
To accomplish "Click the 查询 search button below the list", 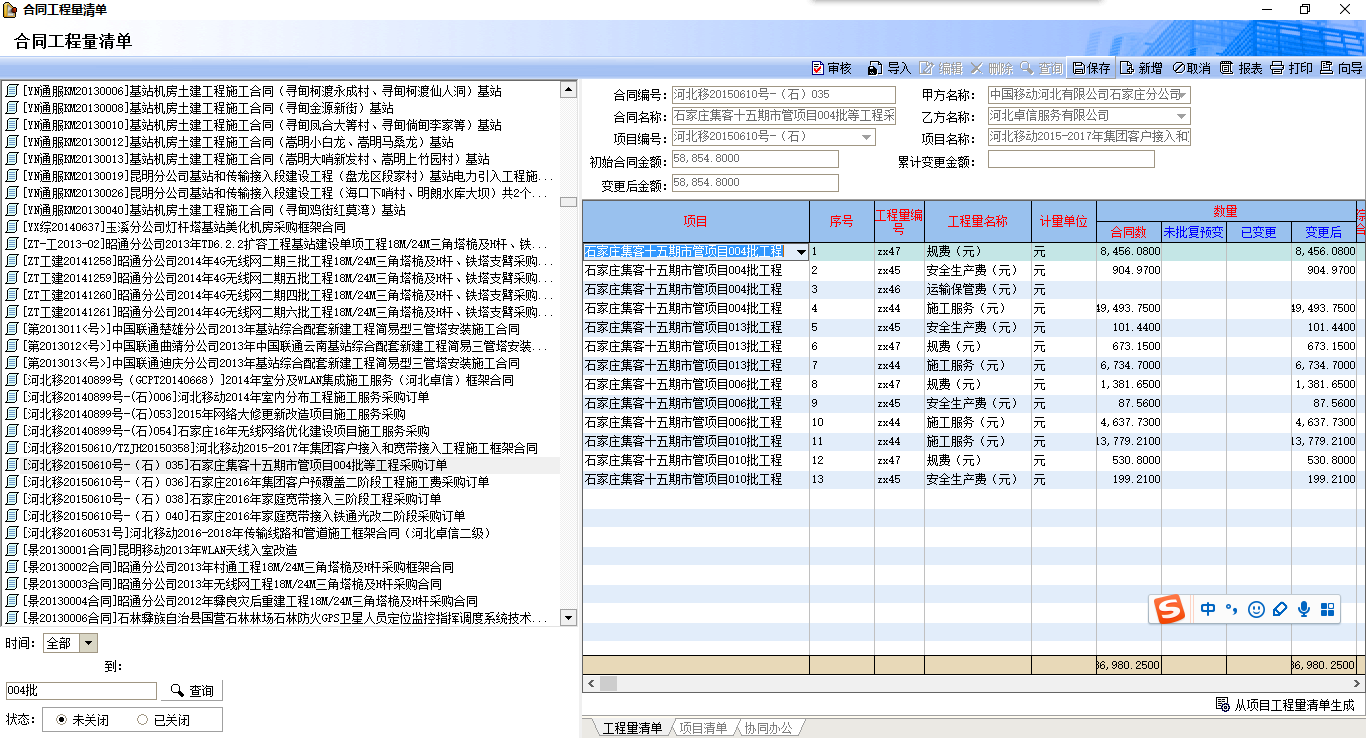I will pos(192,691).
